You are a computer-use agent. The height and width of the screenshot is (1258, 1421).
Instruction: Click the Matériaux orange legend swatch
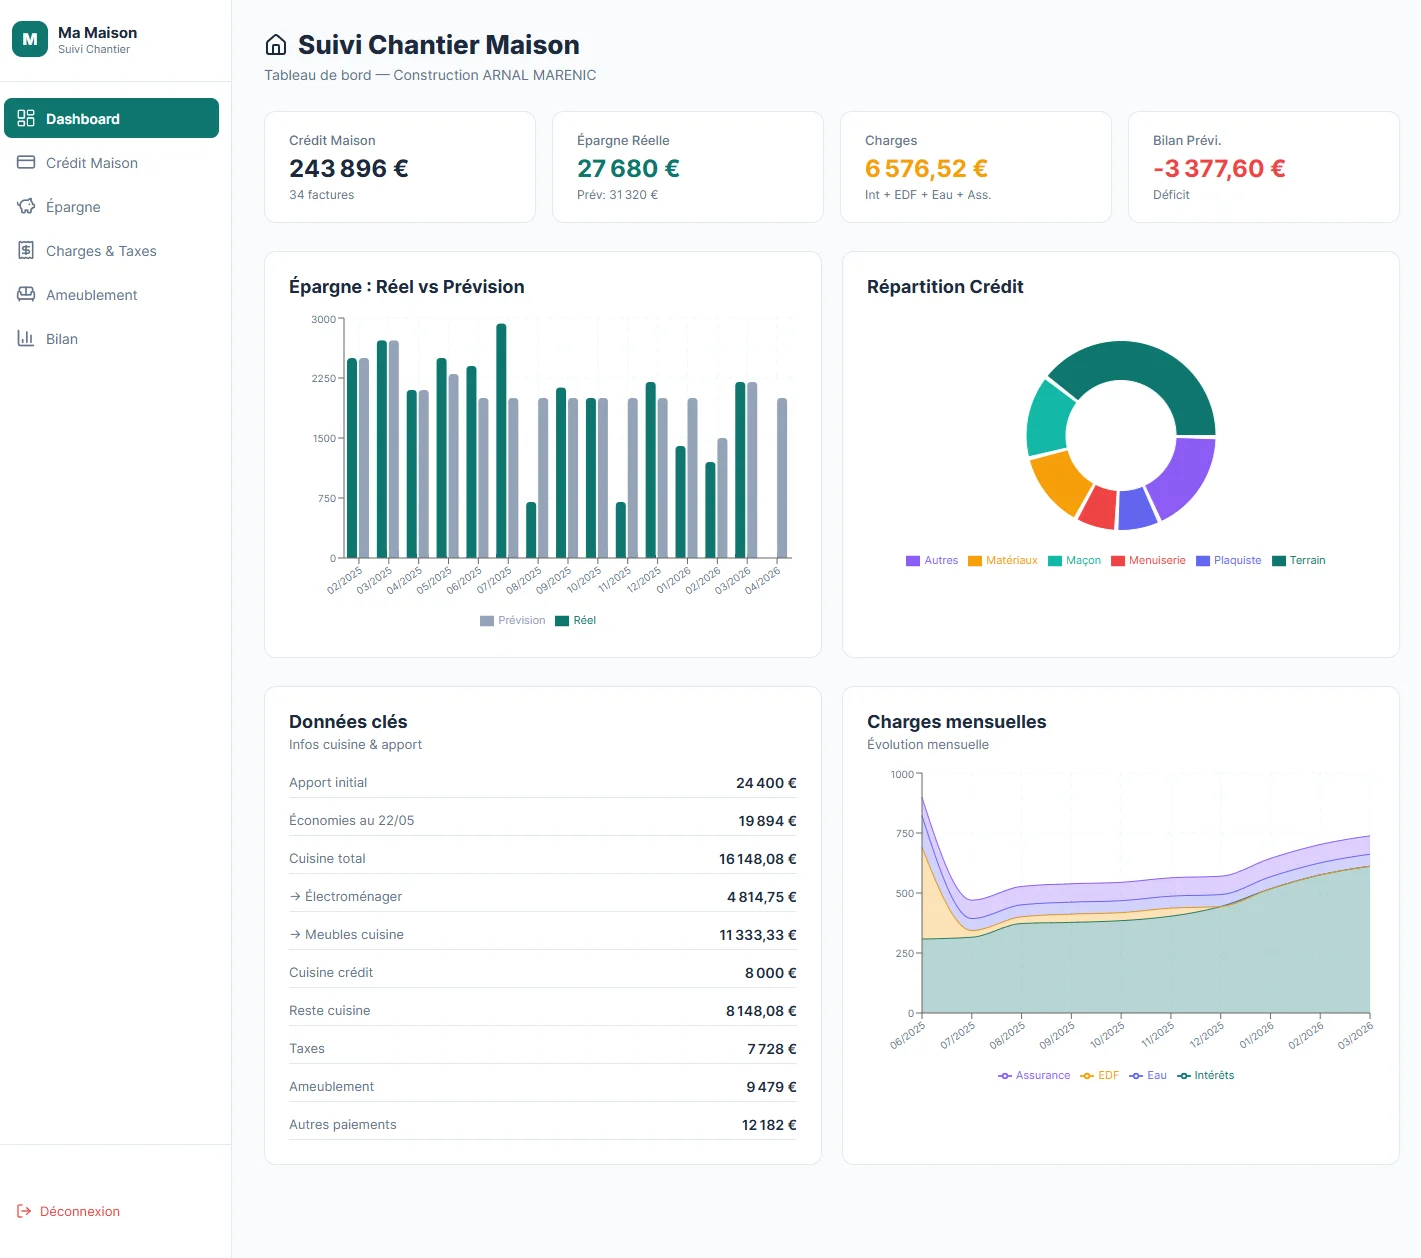point(975,561)
